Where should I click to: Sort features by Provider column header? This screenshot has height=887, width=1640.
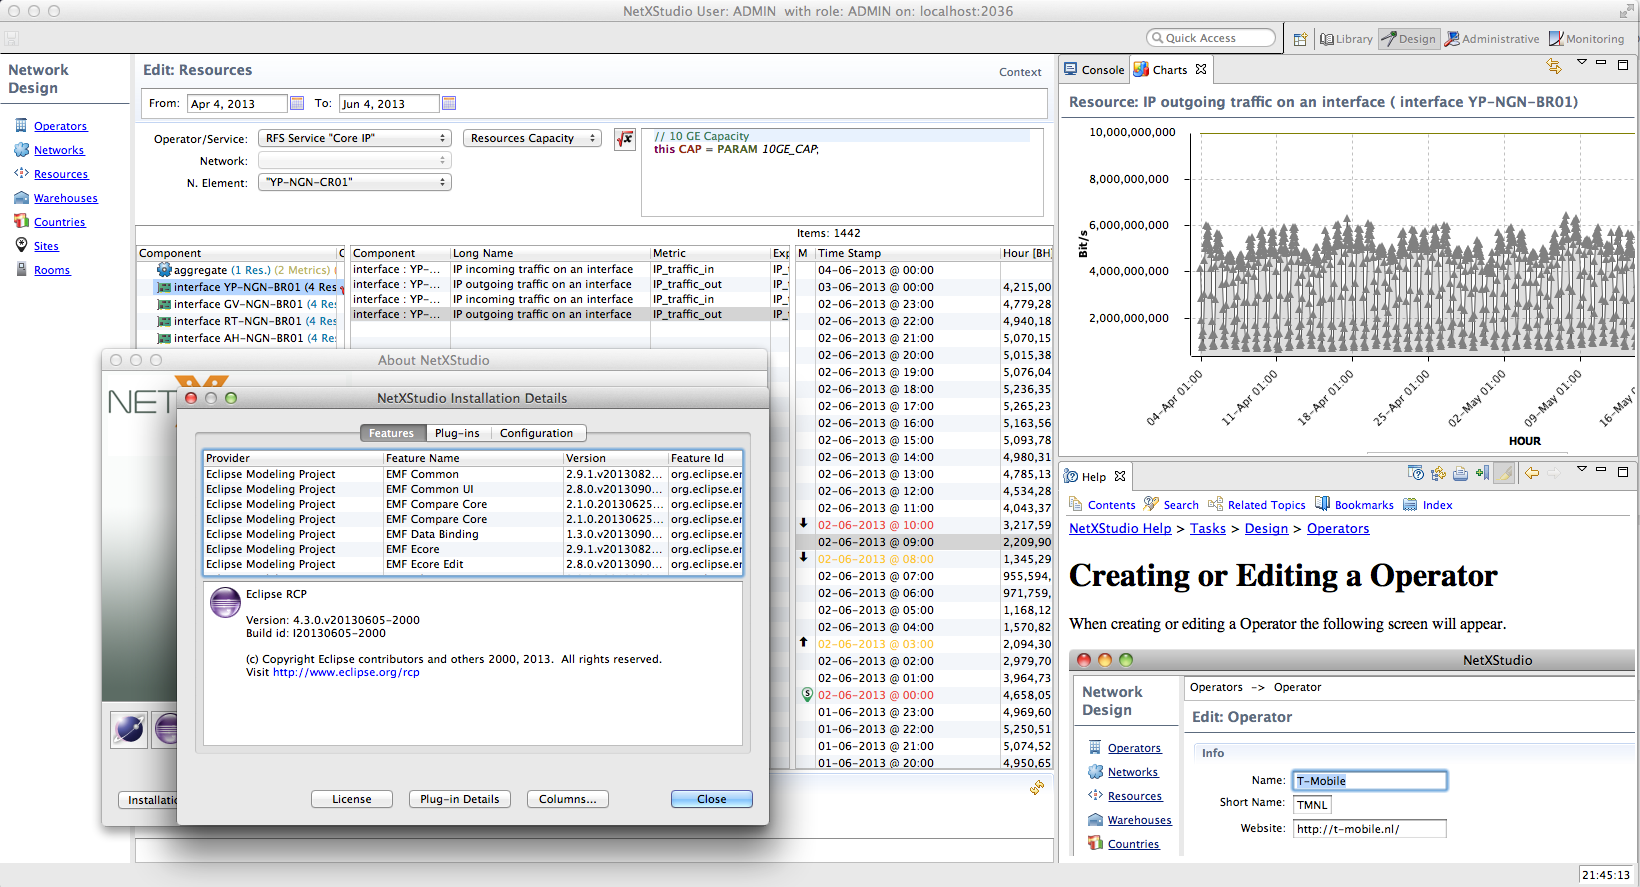(293, 458)
